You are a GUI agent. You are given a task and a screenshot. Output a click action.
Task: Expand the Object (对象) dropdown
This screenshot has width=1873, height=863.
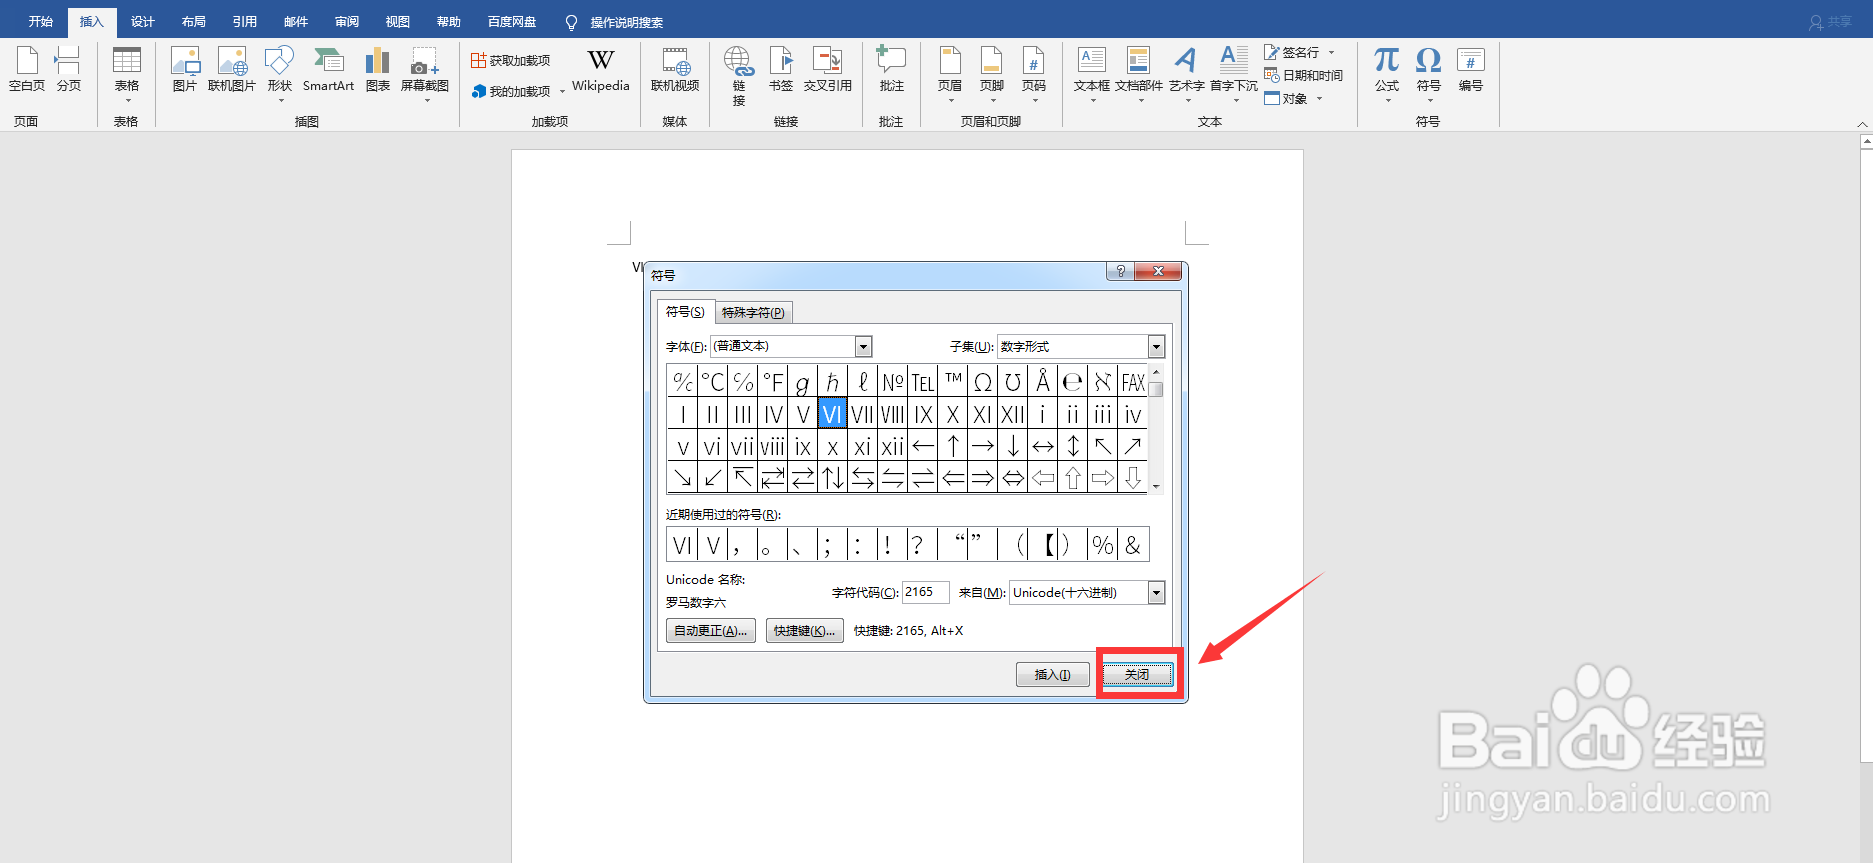coord(1320,98)
